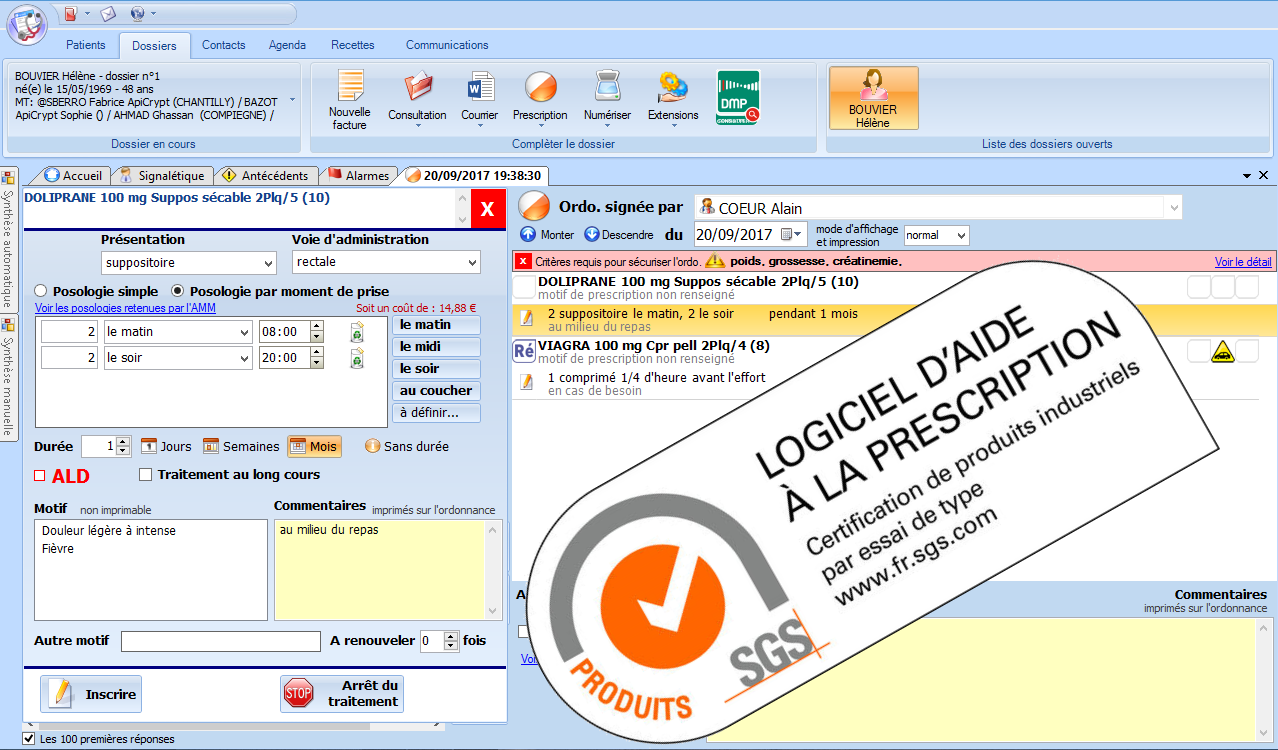Switch to the Patients ribbon tab
The width and height of the screenshot is (1278, 750).
86,45
